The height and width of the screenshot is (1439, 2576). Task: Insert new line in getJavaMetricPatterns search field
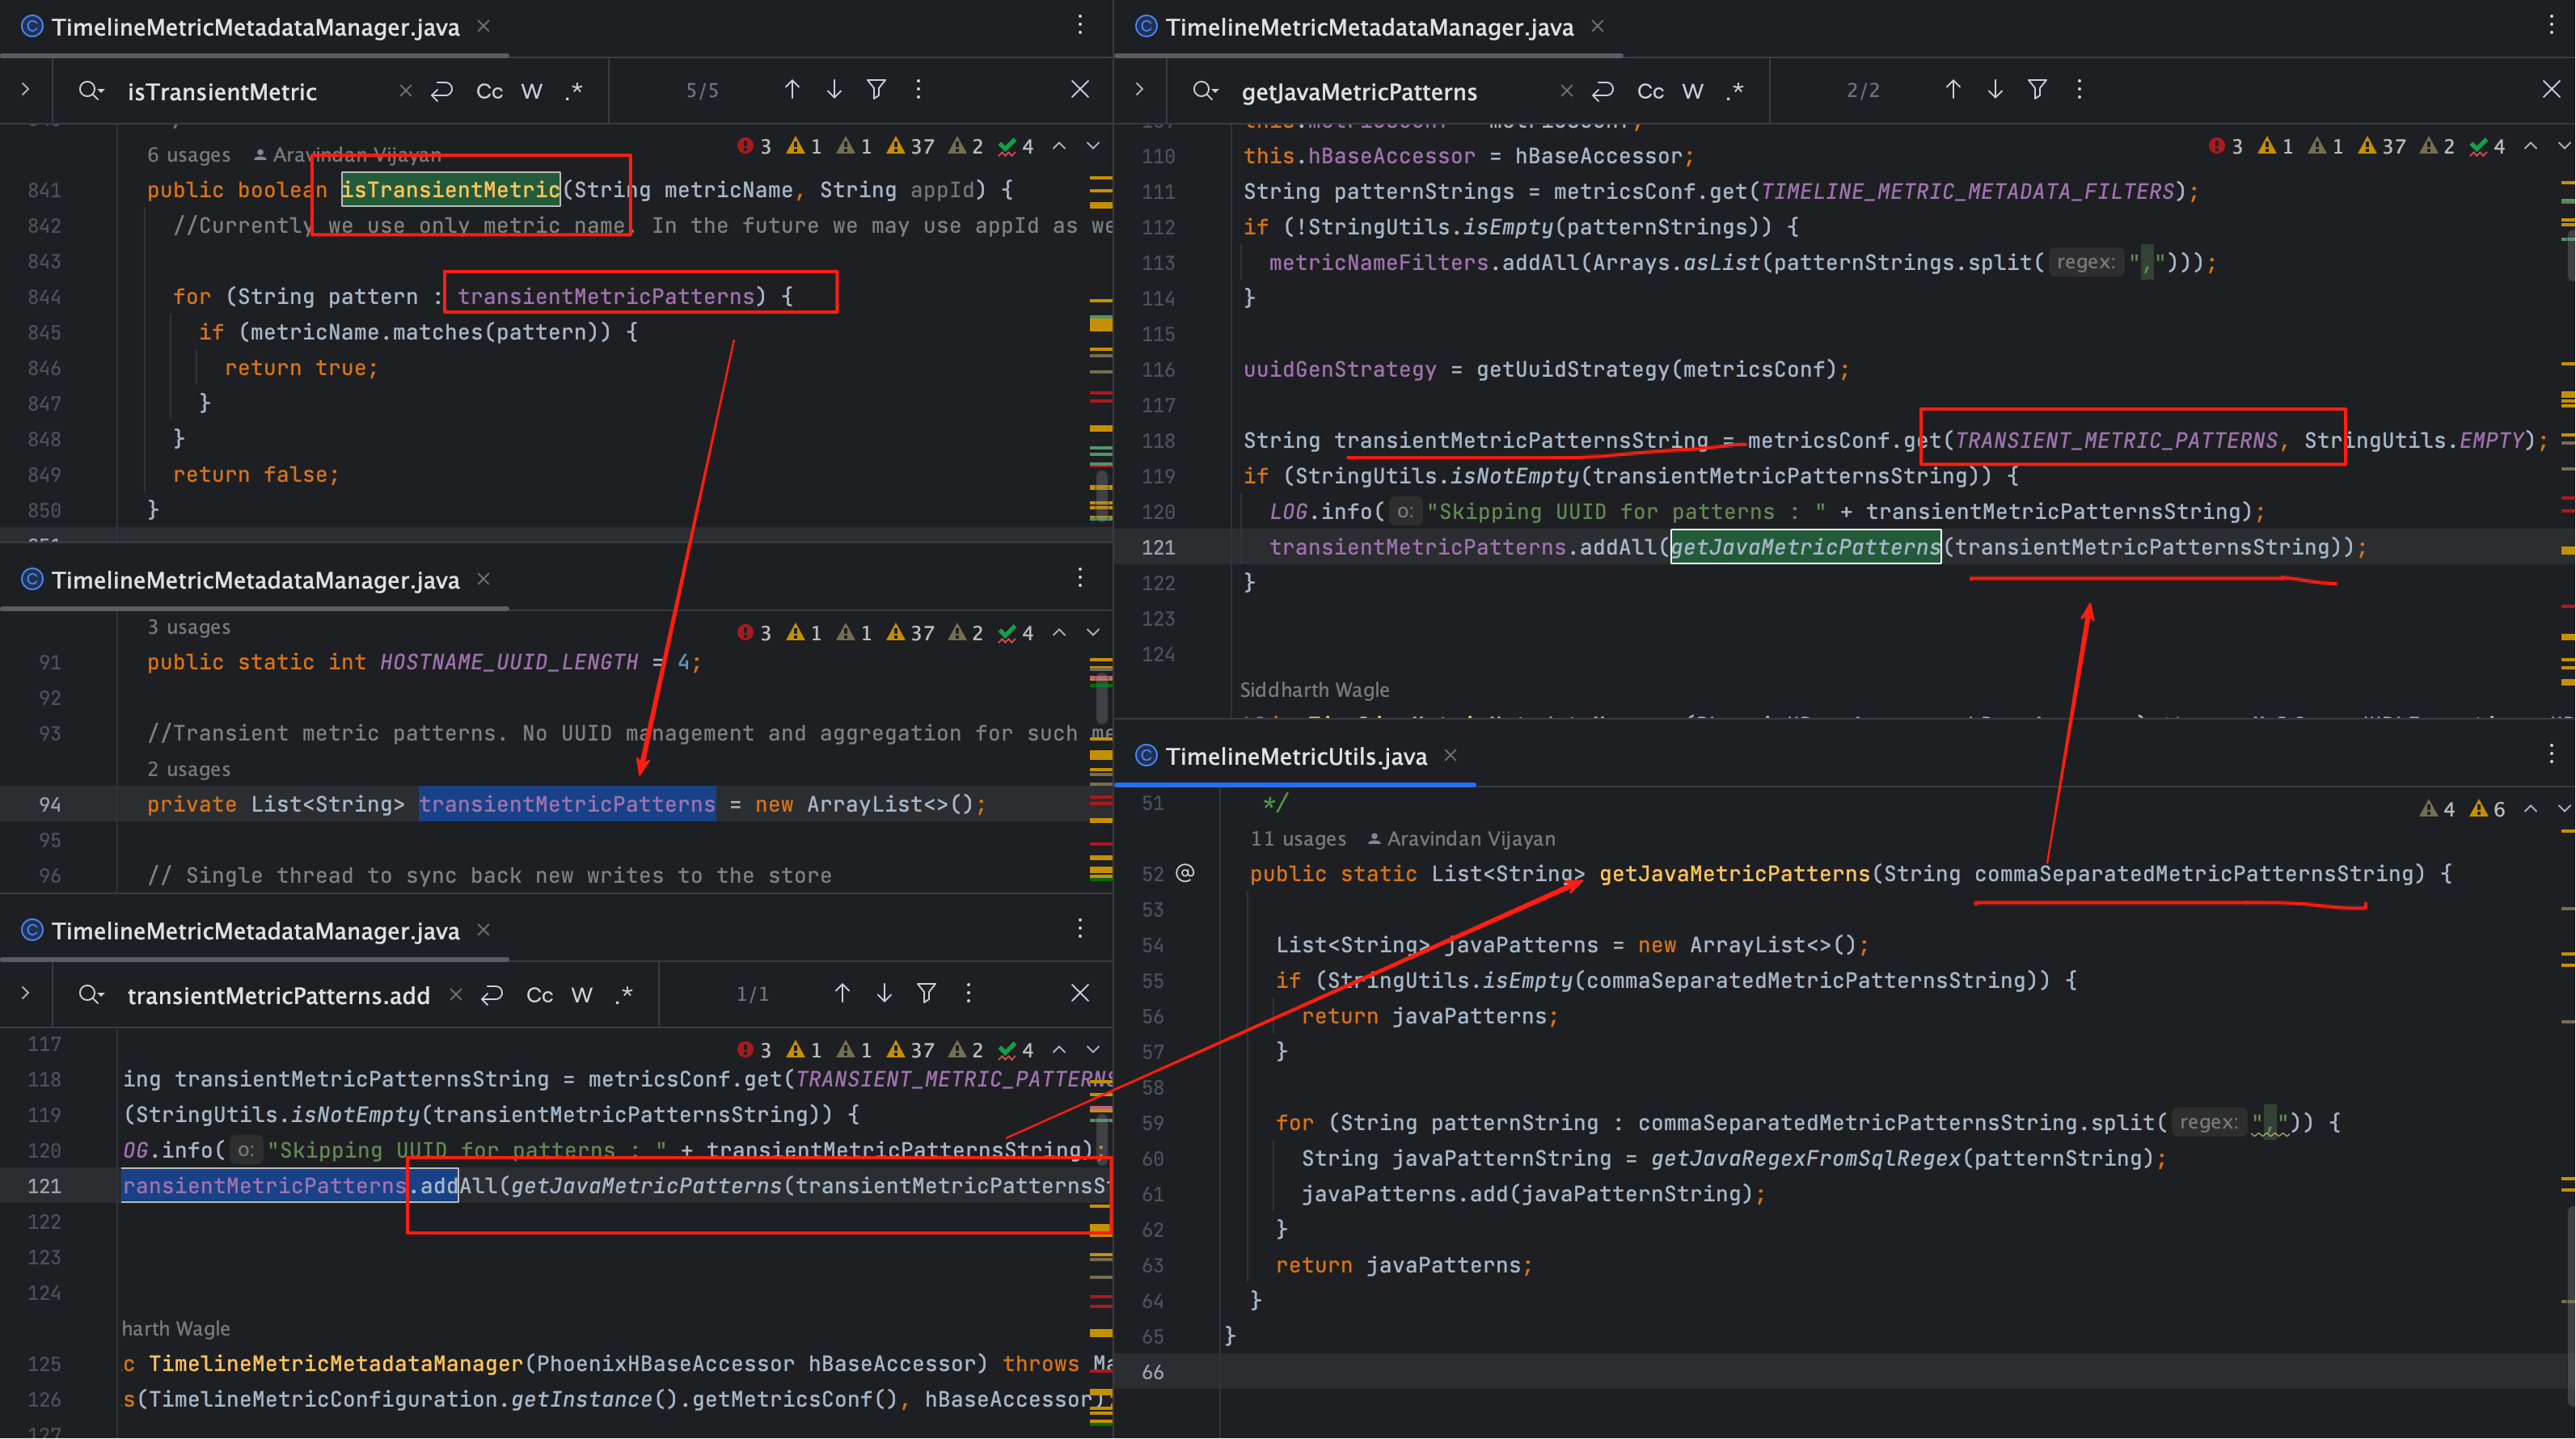pos(1603,91)
